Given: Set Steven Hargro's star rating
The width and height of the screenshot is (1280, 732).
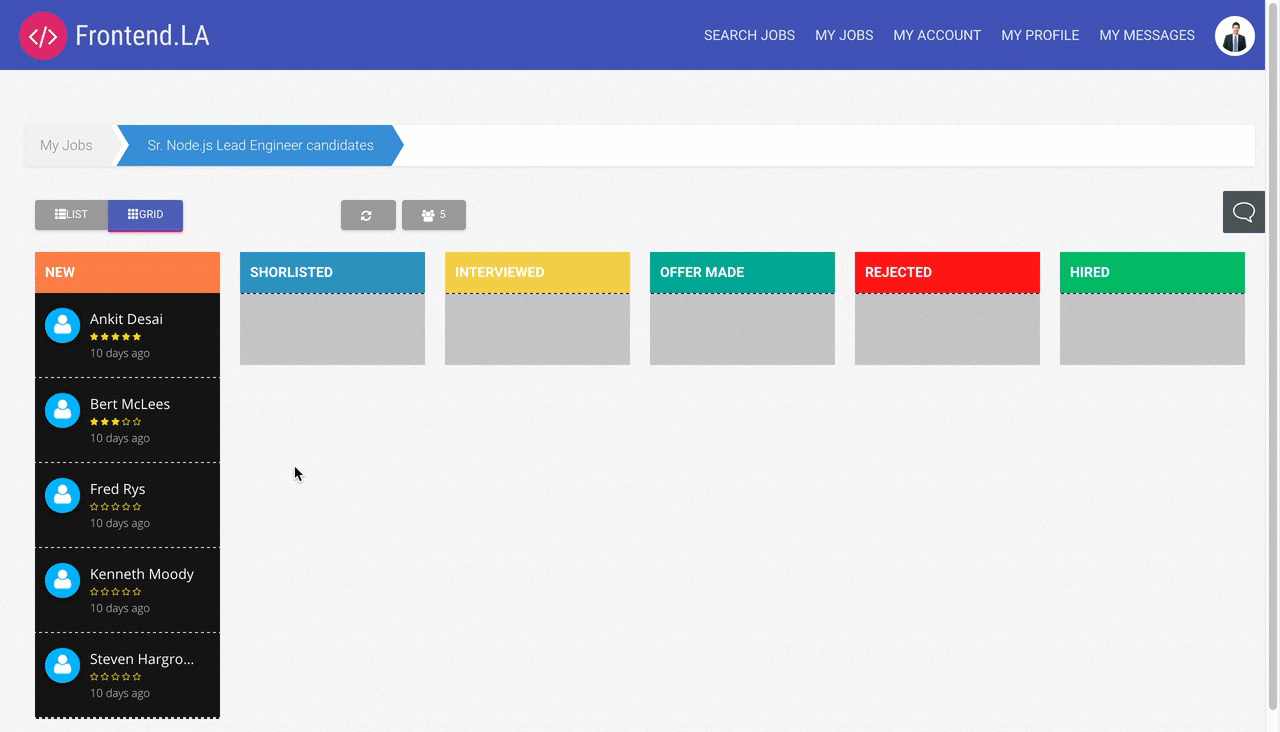Looking at the screenshot, I should click(115, 677).
